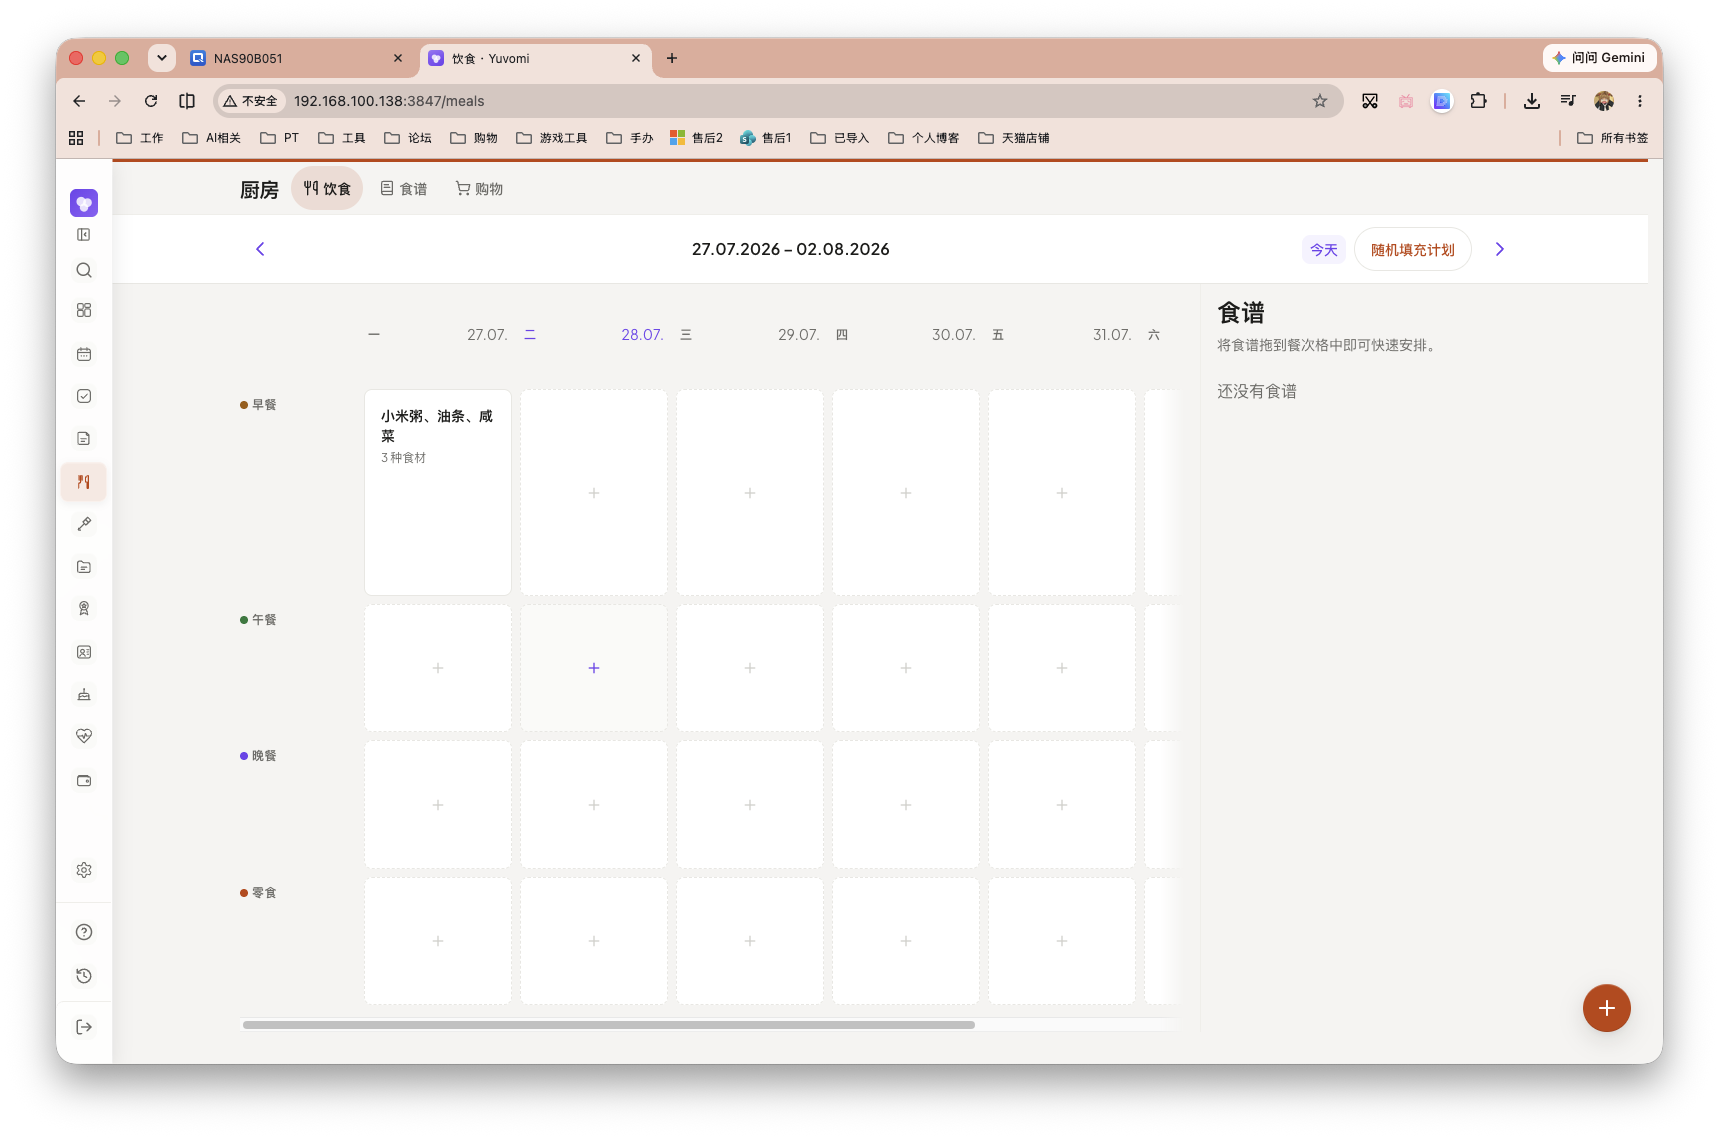Switch to the 饮食 tab
Image resolution: width=1719 pixels, height=1138 pixels.
(x=327, y=188)
